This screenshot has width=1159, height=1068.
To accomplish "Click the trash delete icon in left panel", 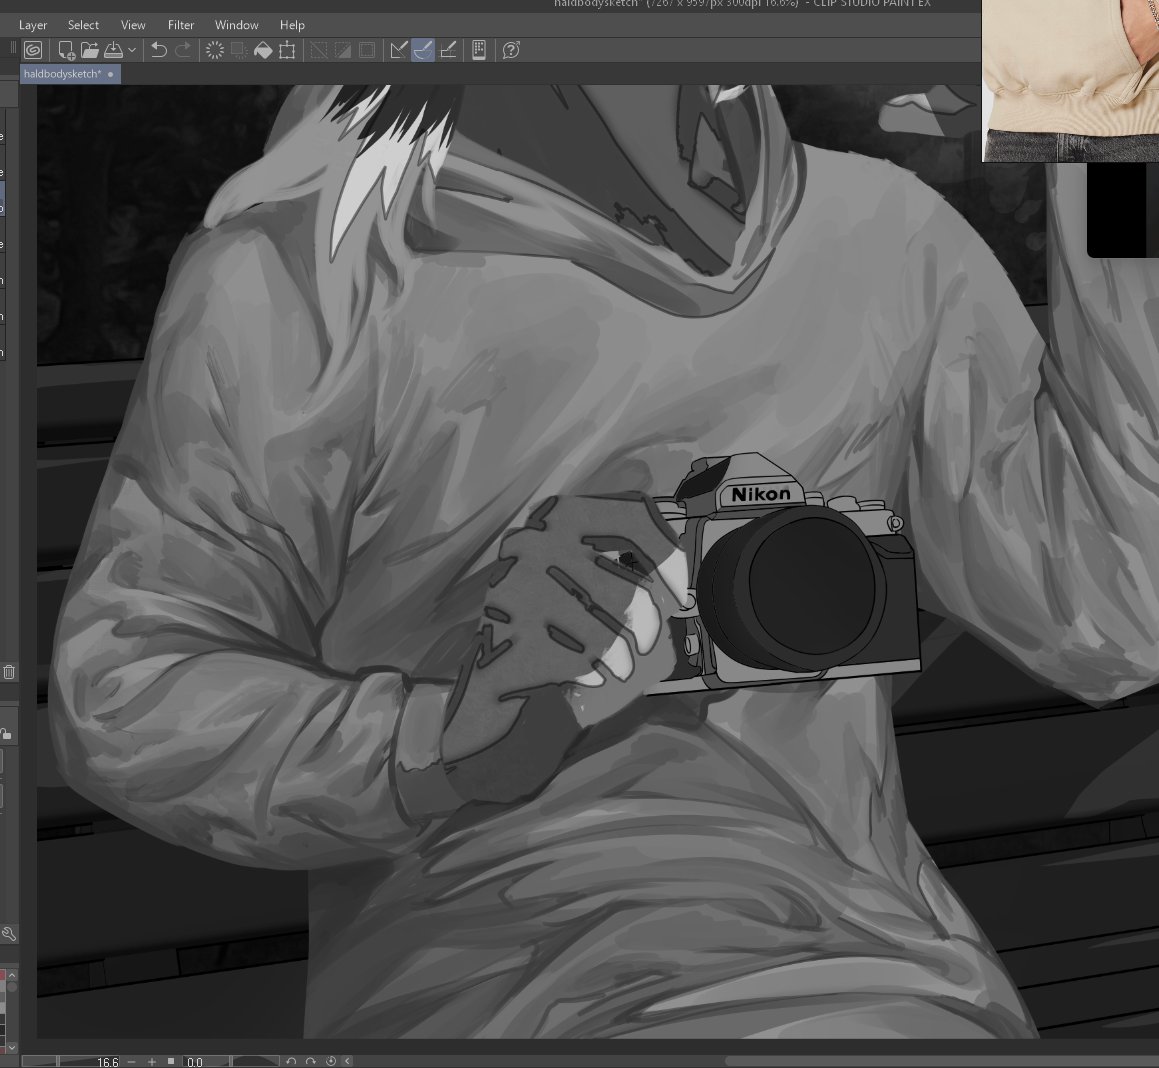I will tap(9, 672).
